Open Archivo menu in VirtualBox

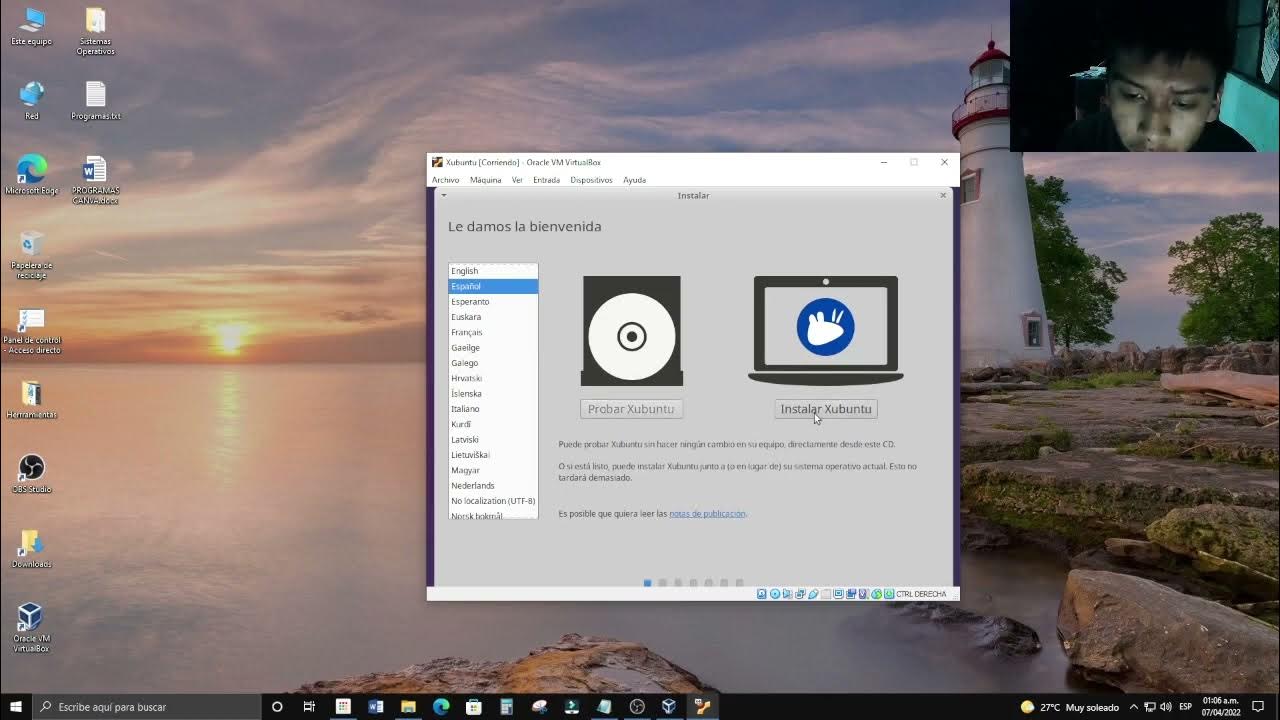[445, 180]
